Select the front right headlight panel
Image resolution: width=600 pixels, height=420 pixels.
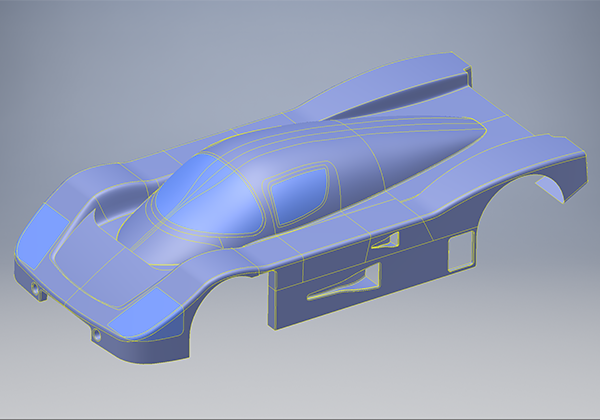(x=150, y=316)
